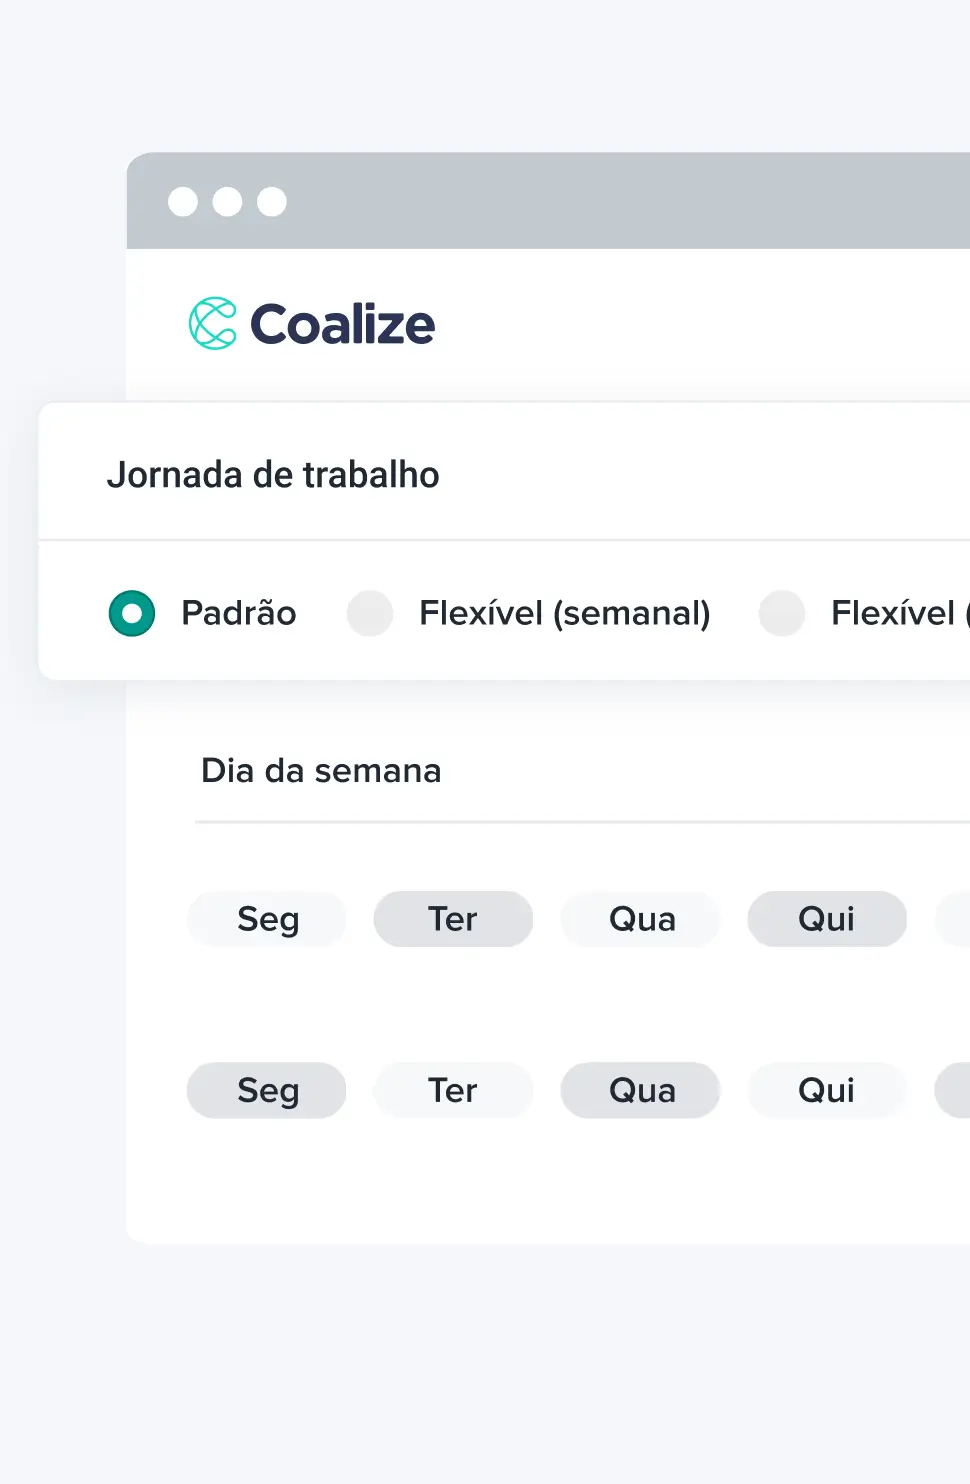Image resolution: width=970 pixels, height=1484 pixels.
Task: Click the Jornada de trabalho heading
Action: click(273, 475)
